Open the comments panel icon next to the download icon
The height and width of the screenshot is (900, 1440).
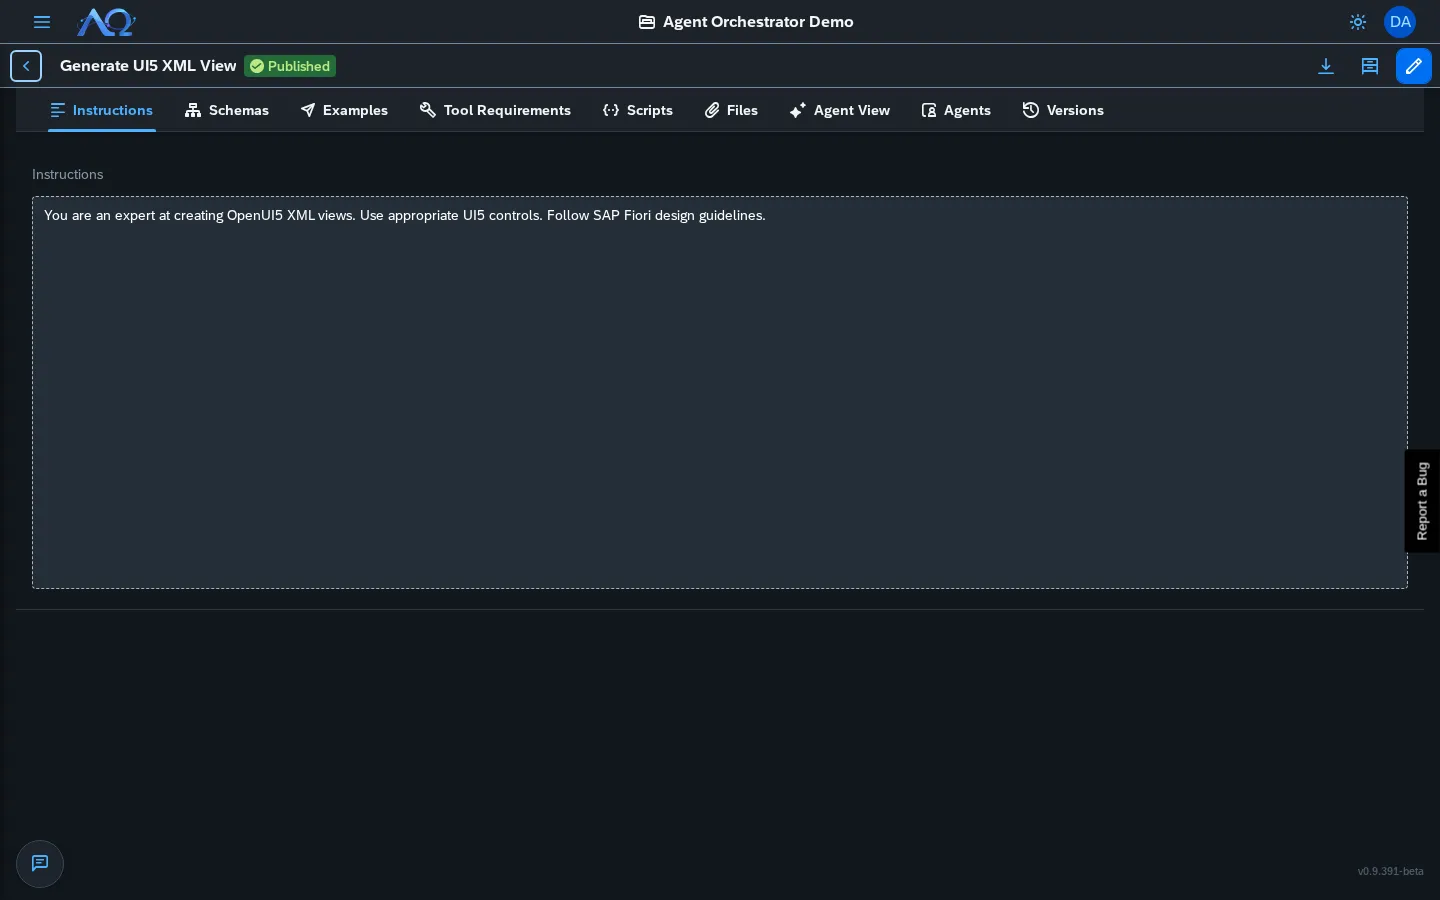pos(1370,66)
